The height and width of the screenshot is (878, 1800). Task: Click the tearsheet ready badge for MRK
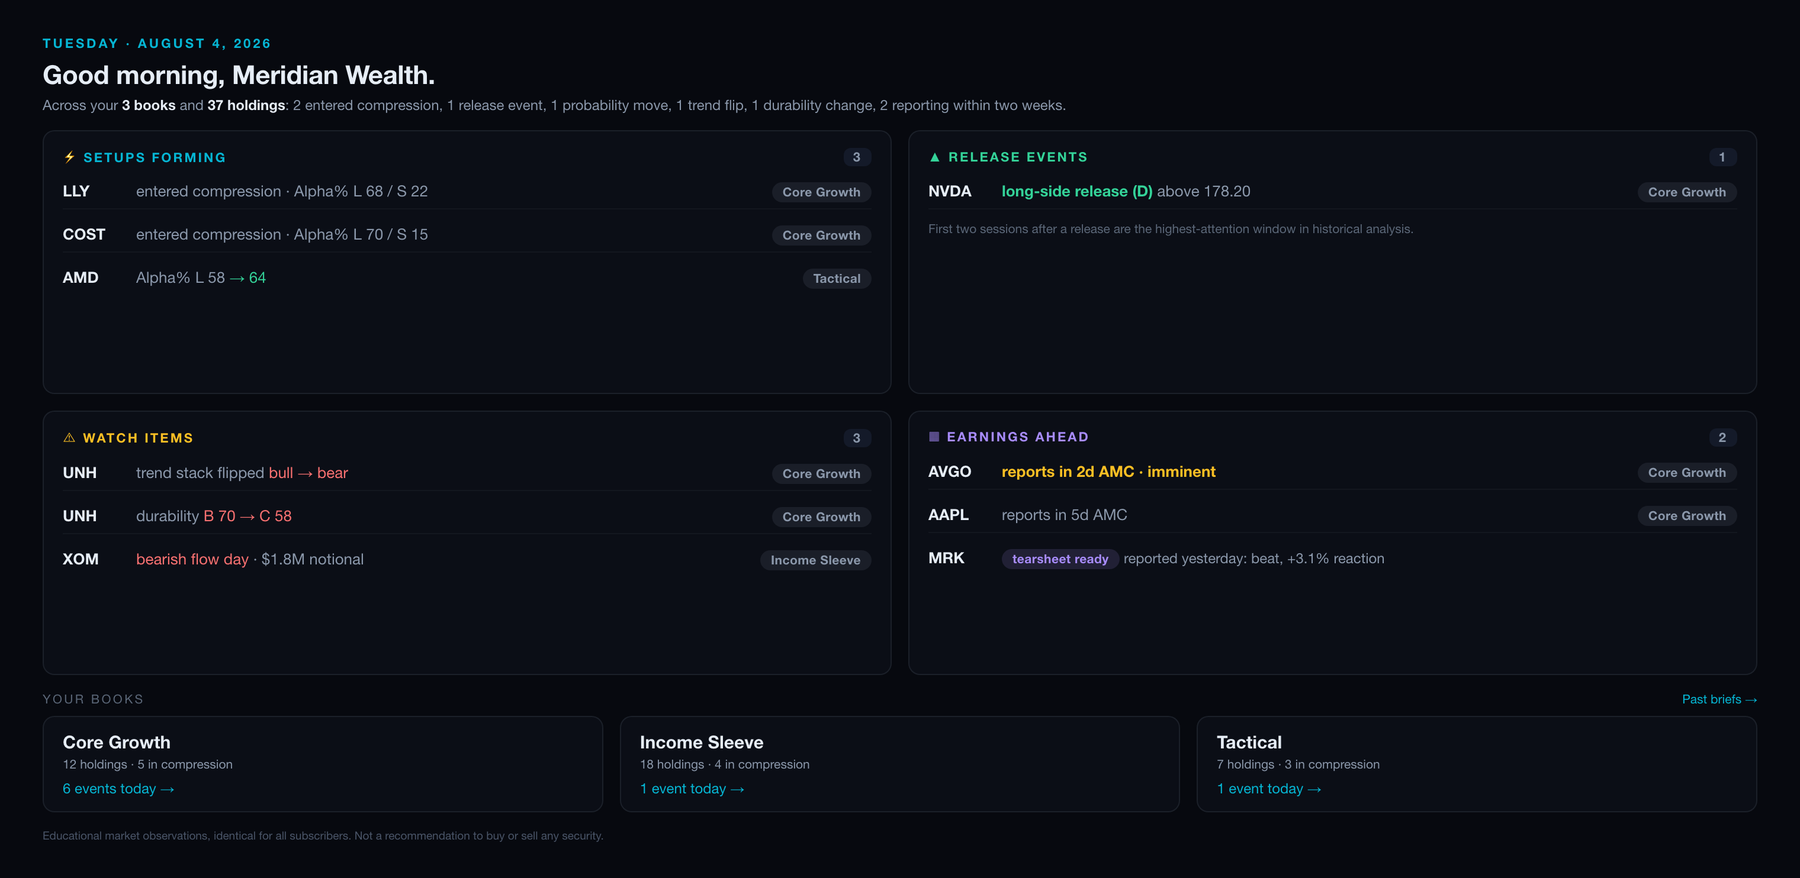1060,559
